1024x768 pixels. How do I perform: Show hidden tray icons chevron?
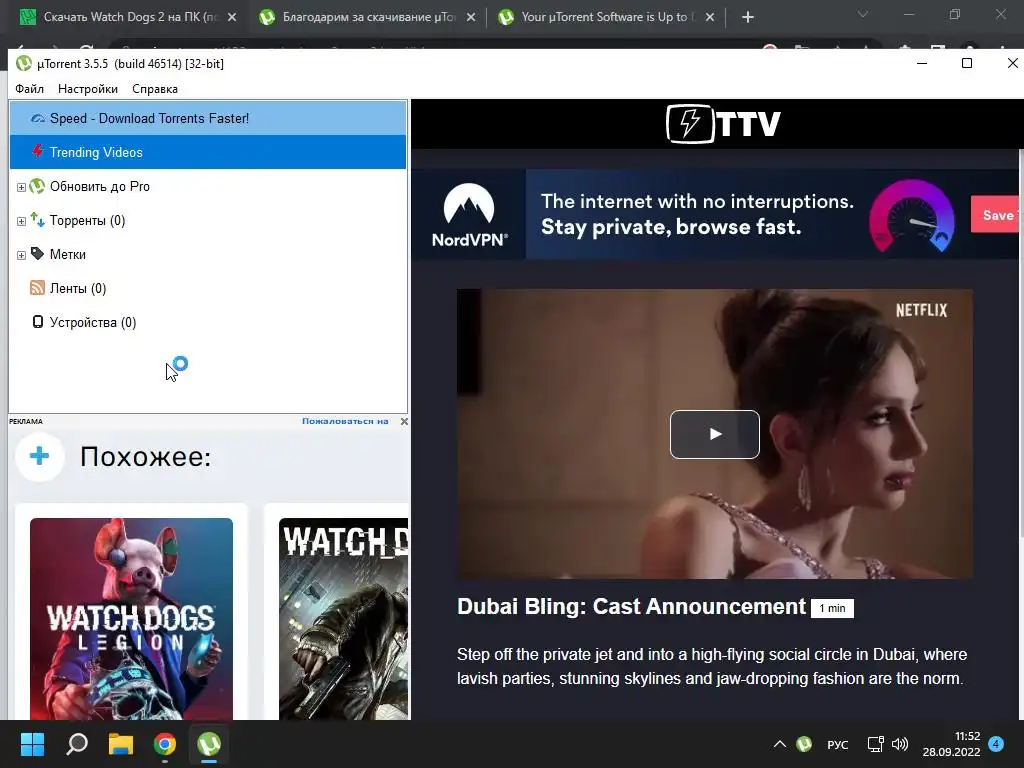pos(780,744)
